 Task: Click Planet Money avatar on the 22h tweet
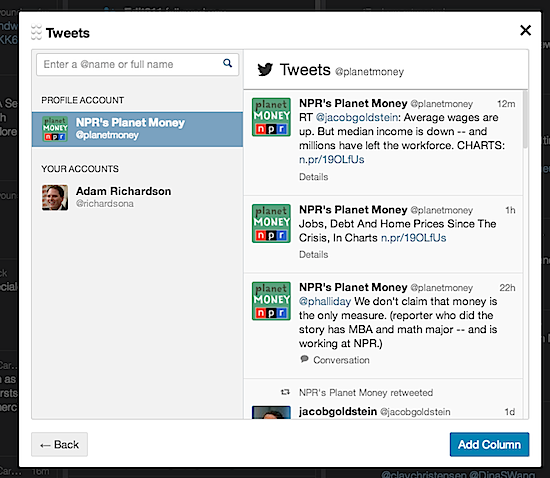tap(271, 301)
